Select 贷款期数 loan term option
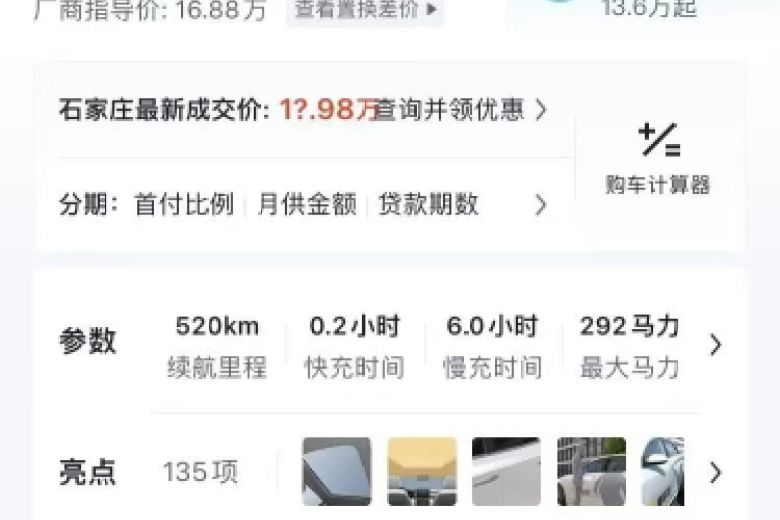The height and width of the screenshot is (520, 780). (x=429, y=204)
